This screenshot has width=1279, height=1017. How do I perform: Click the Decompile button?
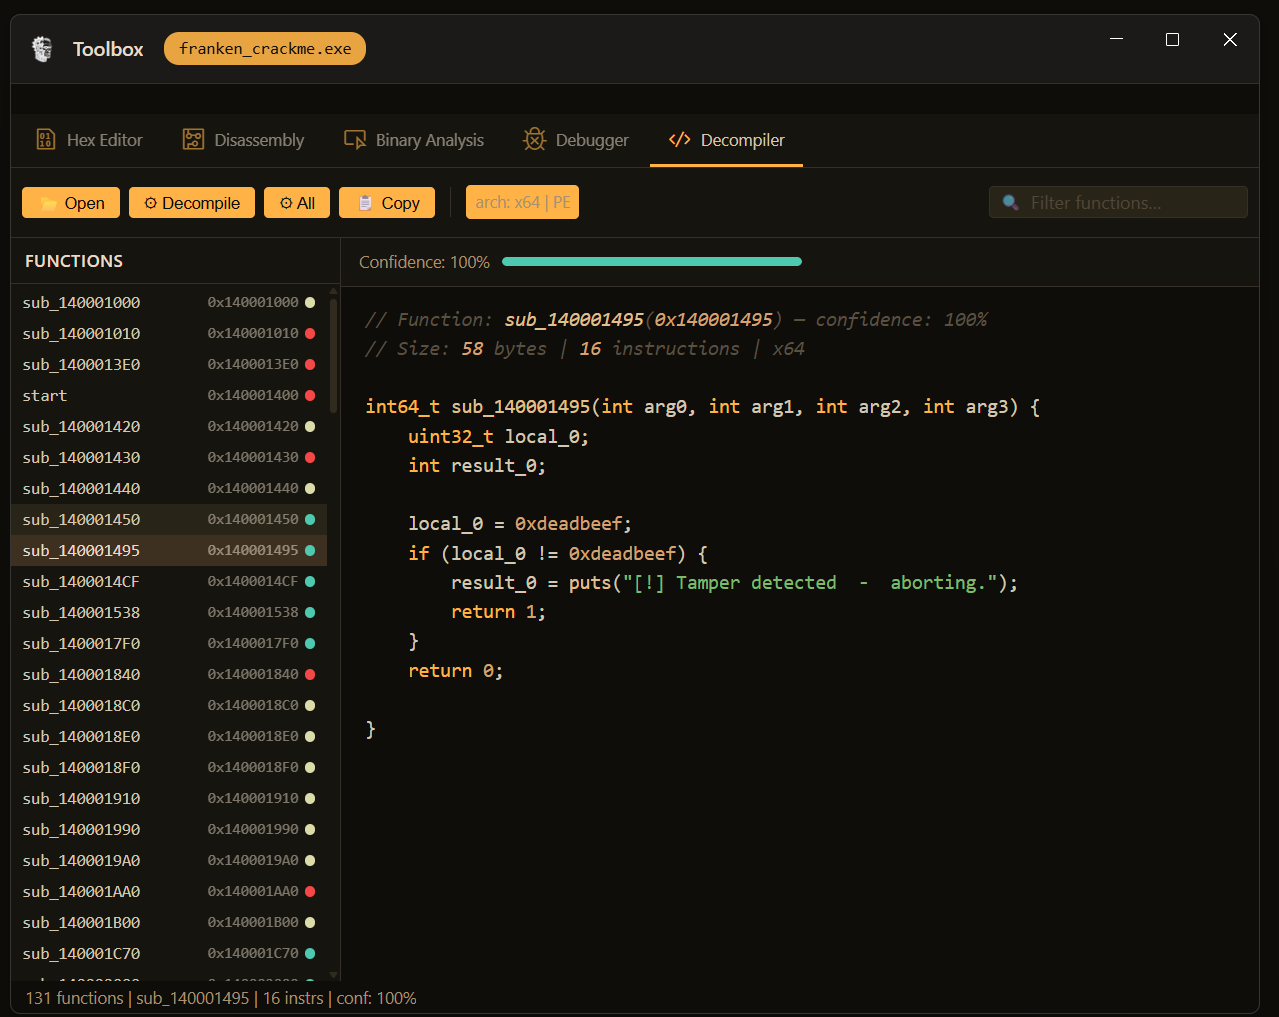[x=192, y=203]
